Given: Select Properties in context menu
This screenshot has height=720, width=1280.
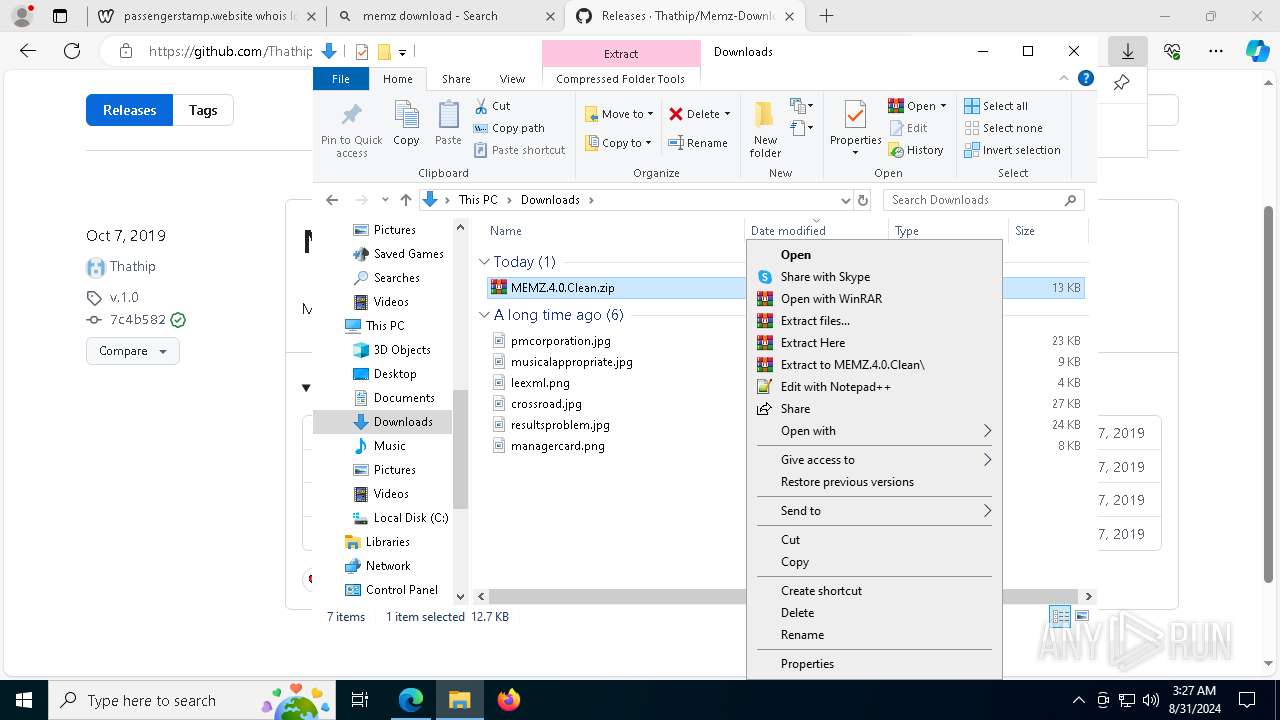Looking at the screenshot, I should pos(874,664).
